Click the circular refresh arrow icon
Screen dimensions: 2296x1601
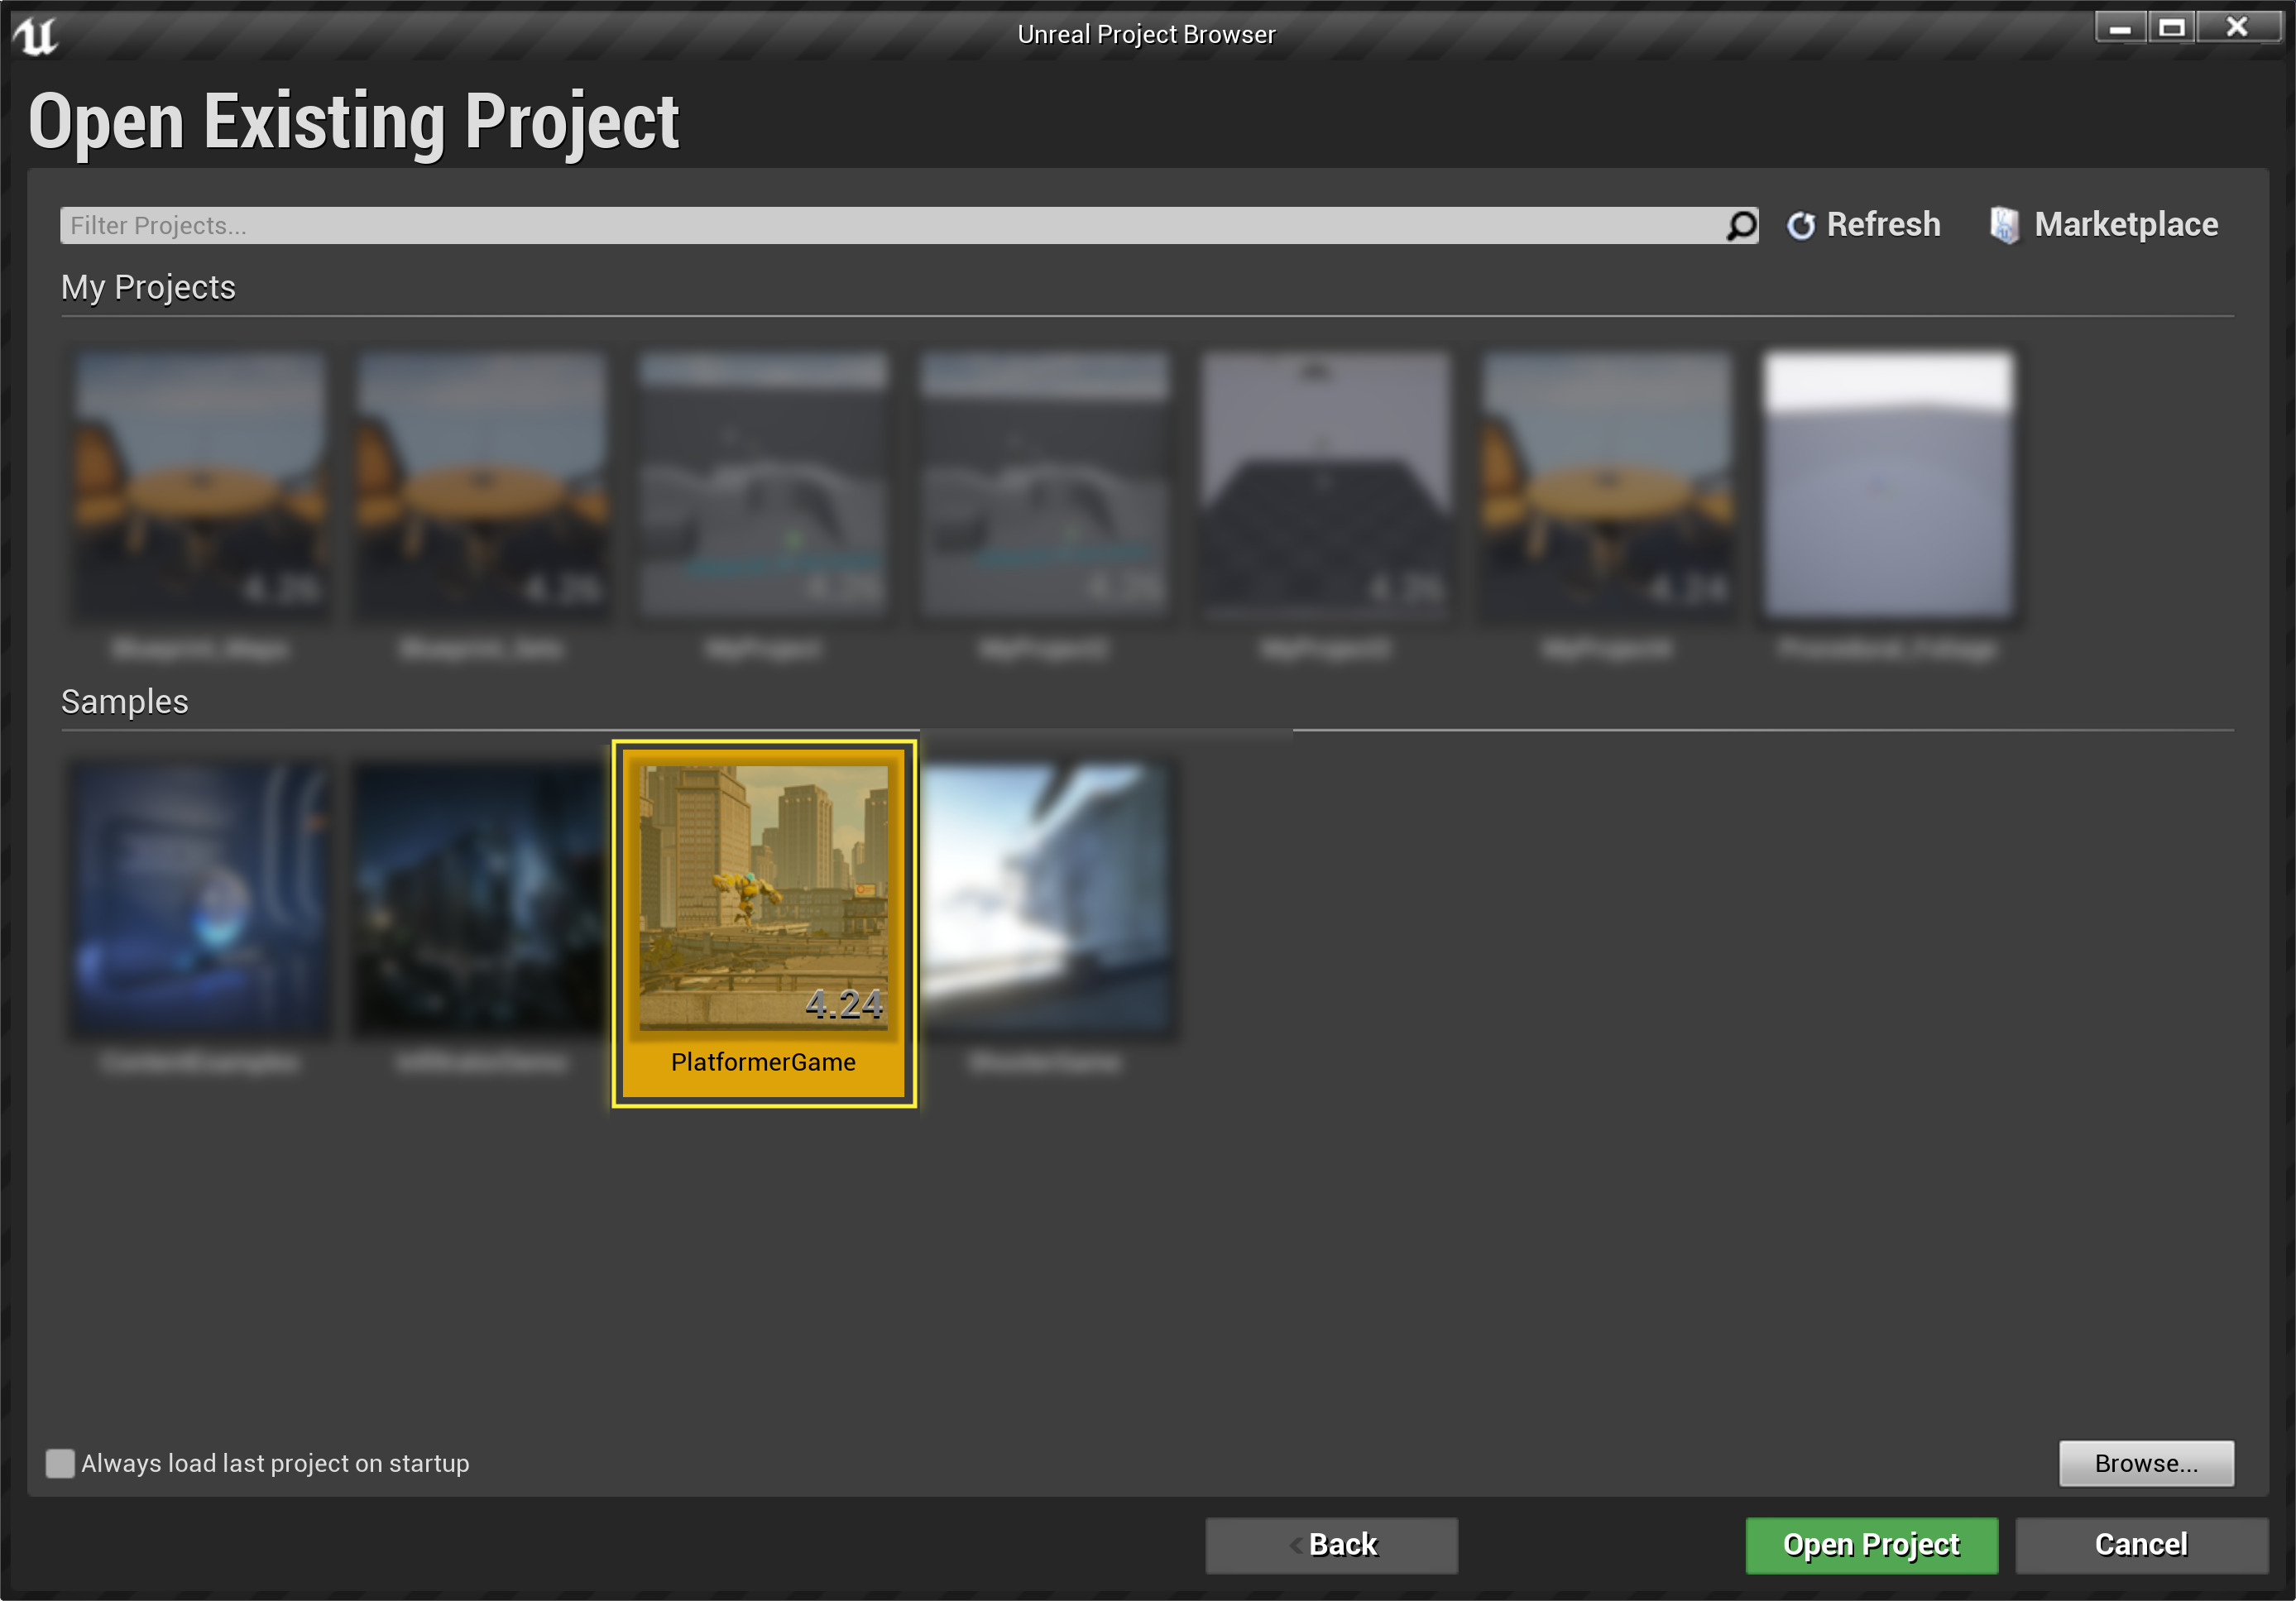1802,225
